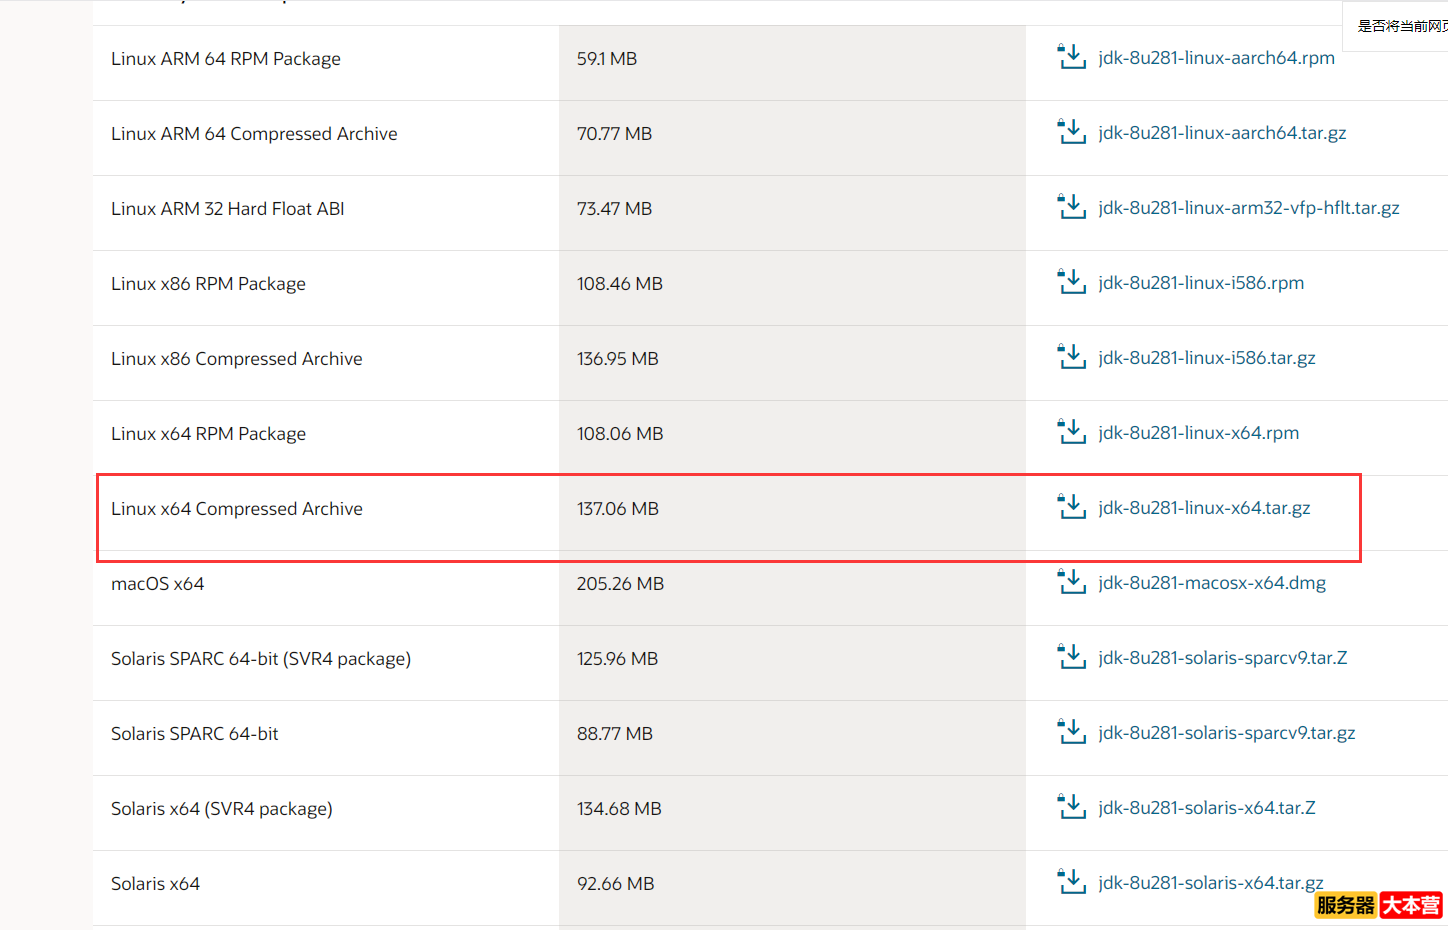Select the 'Linux x64 Compressed Archive' text
Screen dimensions: 1448x930
click(x=237, y=509)
